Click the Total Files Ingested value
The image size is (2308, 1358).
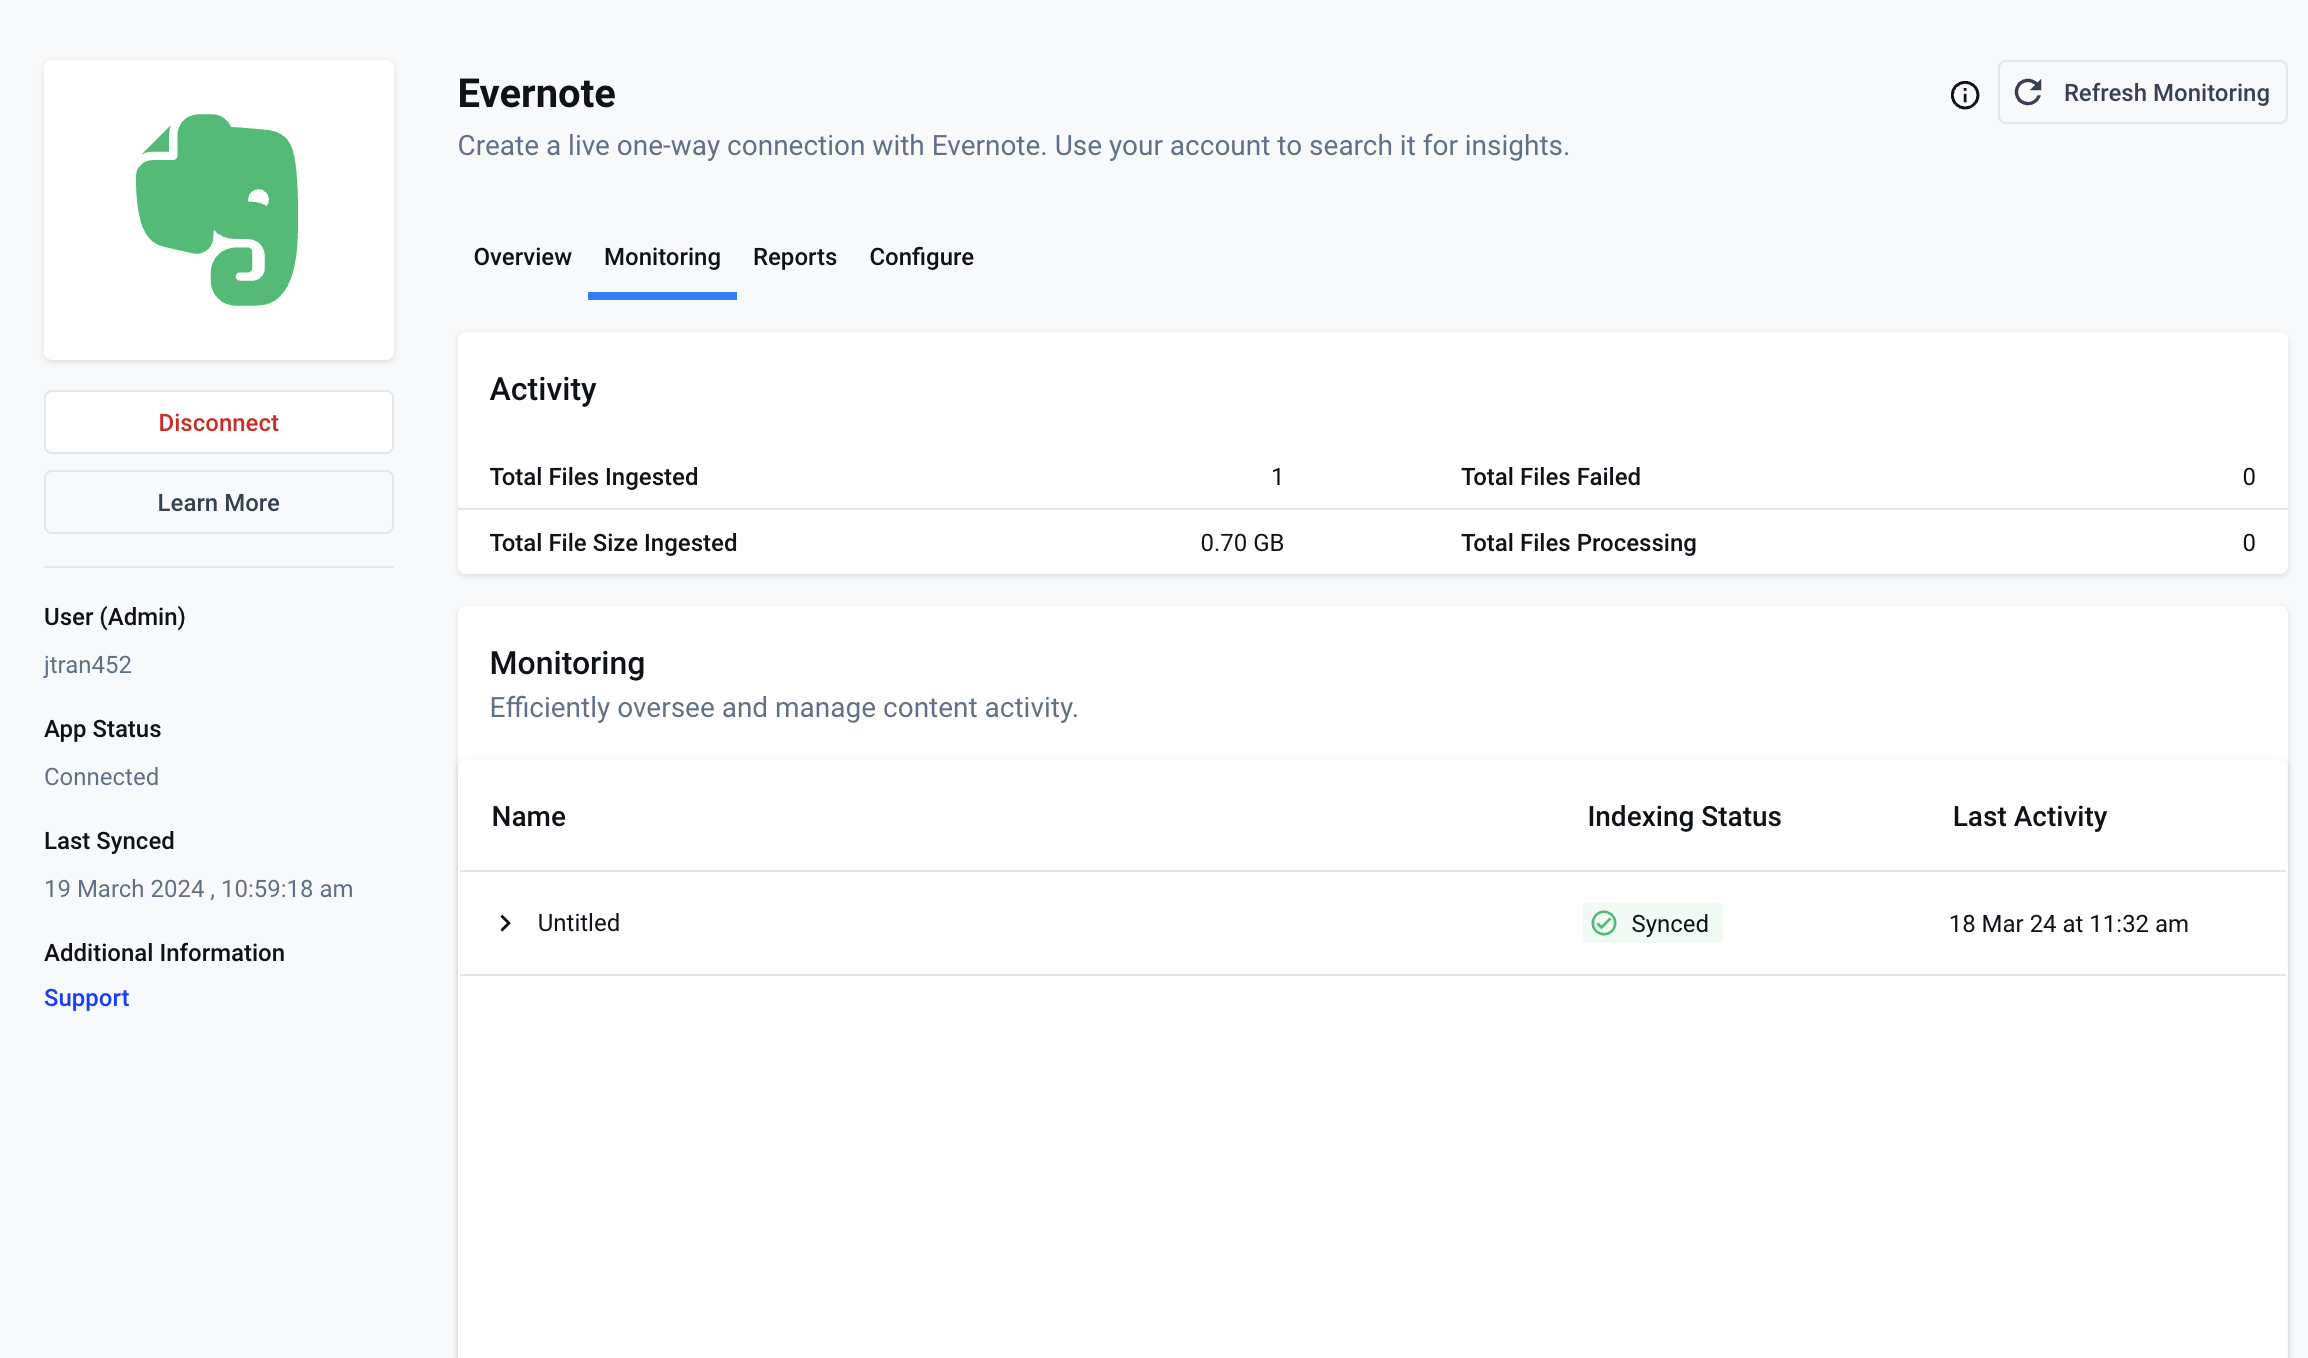[1276, 477]
